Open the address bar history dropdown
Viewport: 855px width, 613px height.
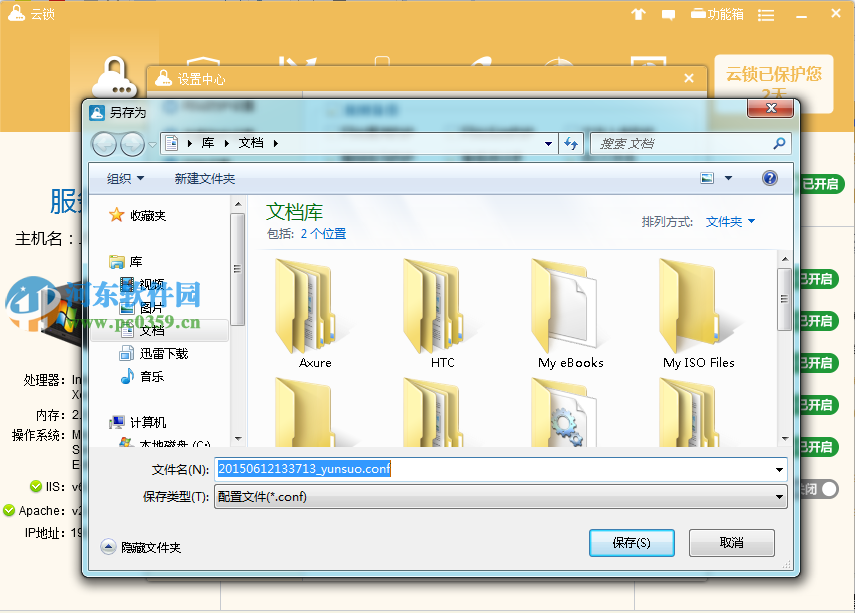[x=548, y=143]
